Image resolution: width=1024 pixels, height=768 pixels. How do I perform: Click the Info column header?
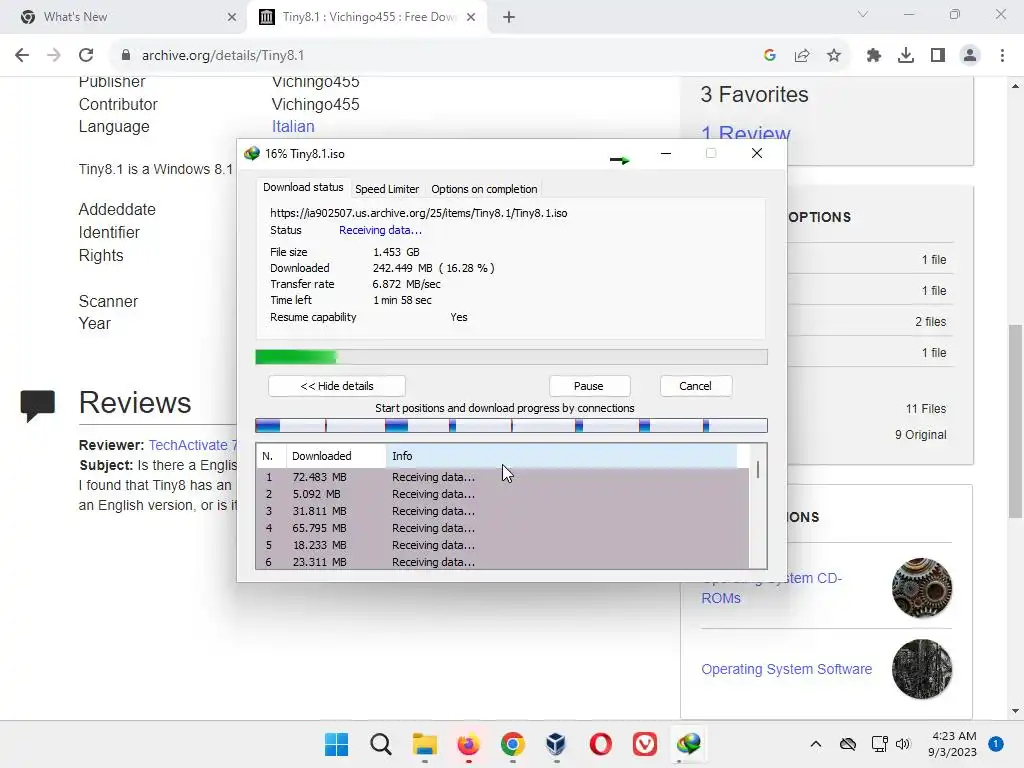(562, 456)
